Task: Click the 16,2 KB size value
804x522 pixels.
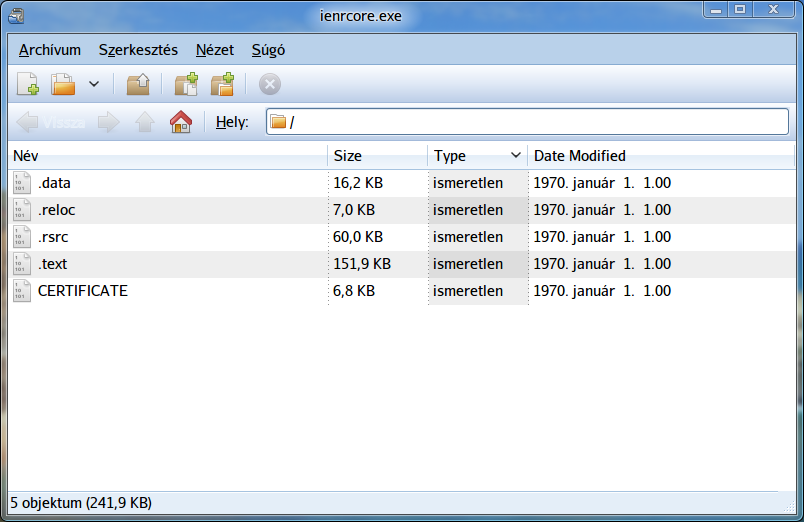Action: [x=358, y=183]
